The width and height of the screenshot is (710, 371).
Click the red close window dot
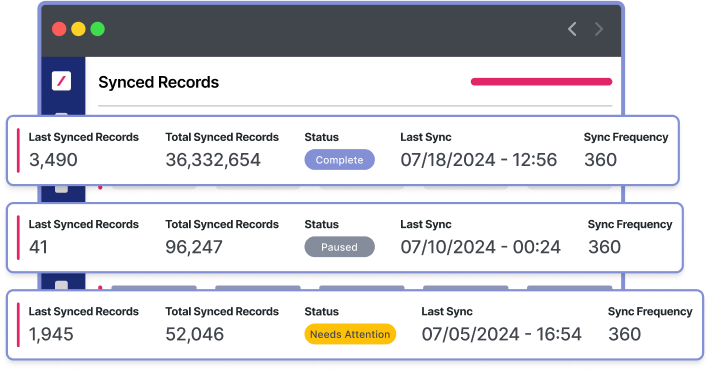point(59,29)
